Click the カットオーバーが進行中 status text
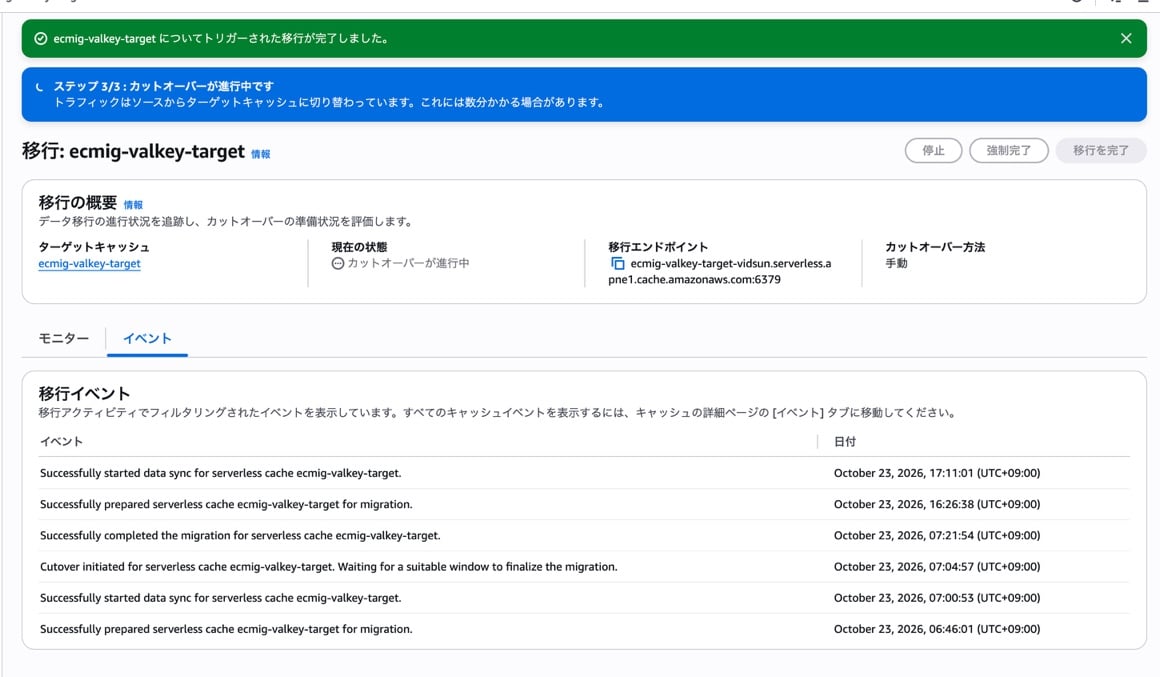This screenshot has width=1160, height=677. coord(408,263)
